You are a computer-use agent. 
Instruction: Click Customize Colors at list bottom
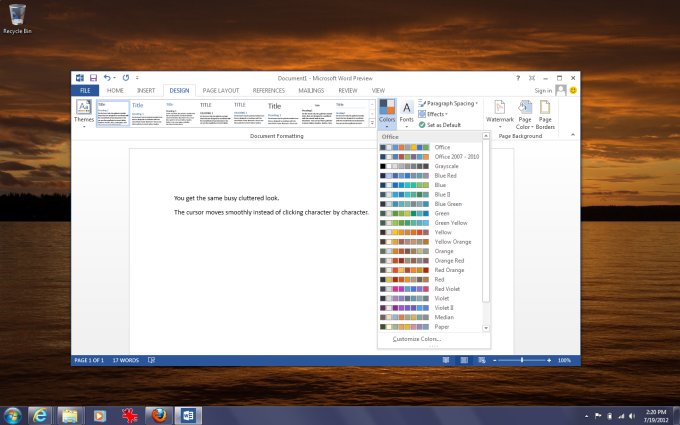(416, 339)
